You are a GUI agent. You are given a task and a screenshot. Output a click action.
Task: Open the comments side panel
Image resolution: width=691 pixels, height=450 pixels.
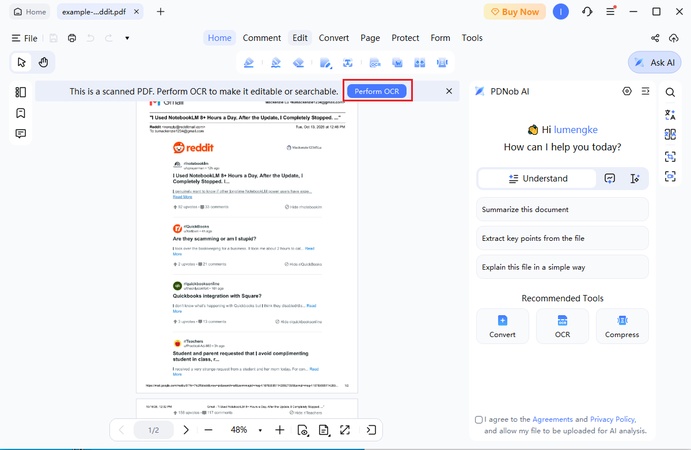click(20, 133)
